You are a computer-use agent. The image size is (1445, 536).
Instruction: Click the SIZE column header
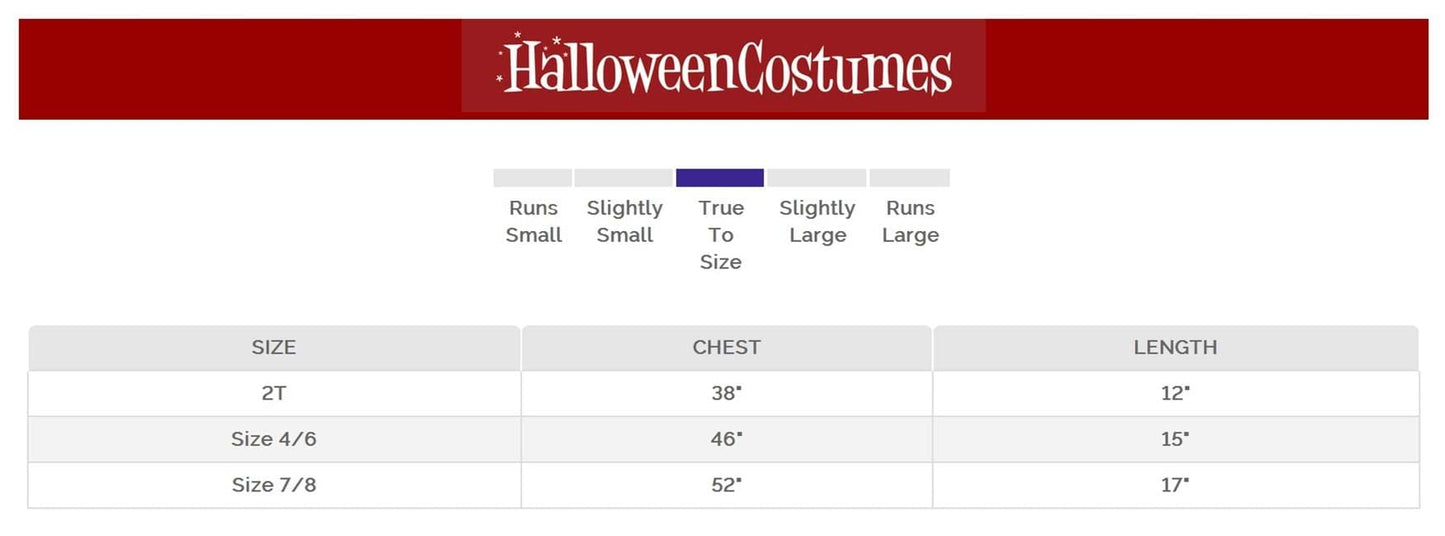[x=274, y=348]
